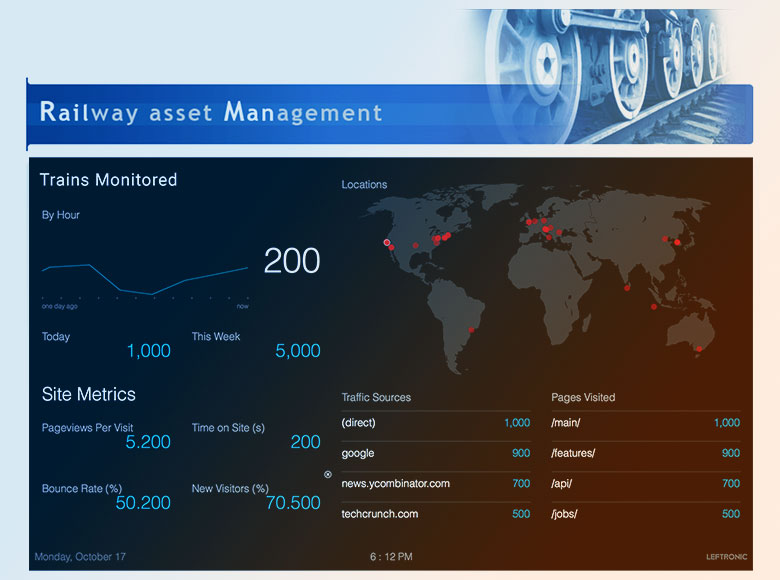Click the Traffic Sources heading
780x580 pixels.
(x=376, y=397)
